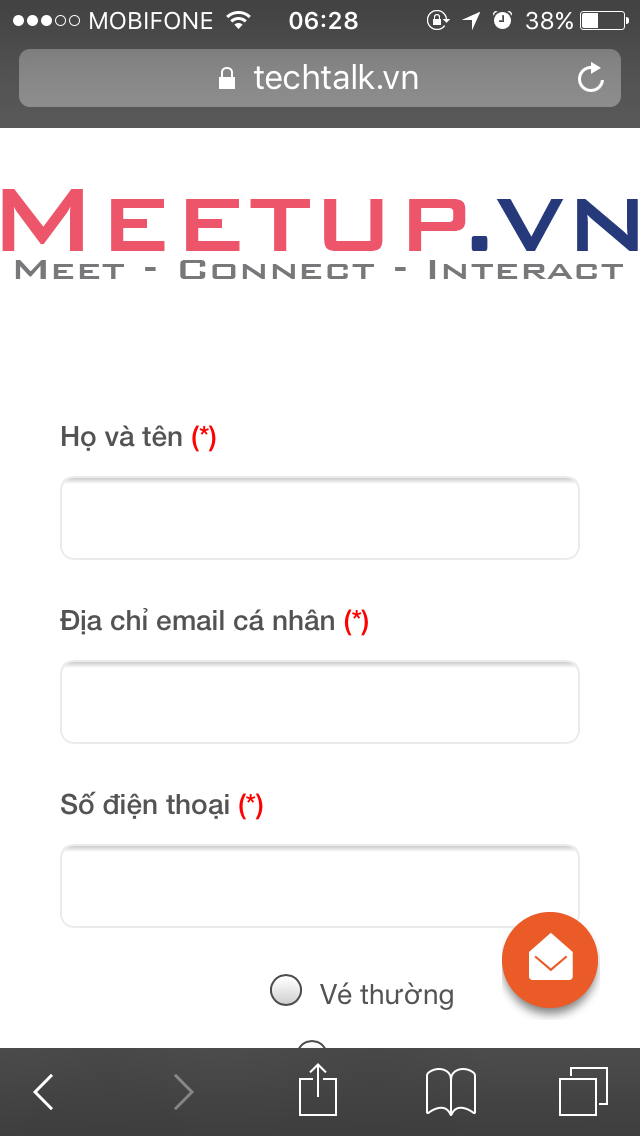
Task: Tap the forward navigation arrow
Action: pyautogui.click(x=183, y=1091)
